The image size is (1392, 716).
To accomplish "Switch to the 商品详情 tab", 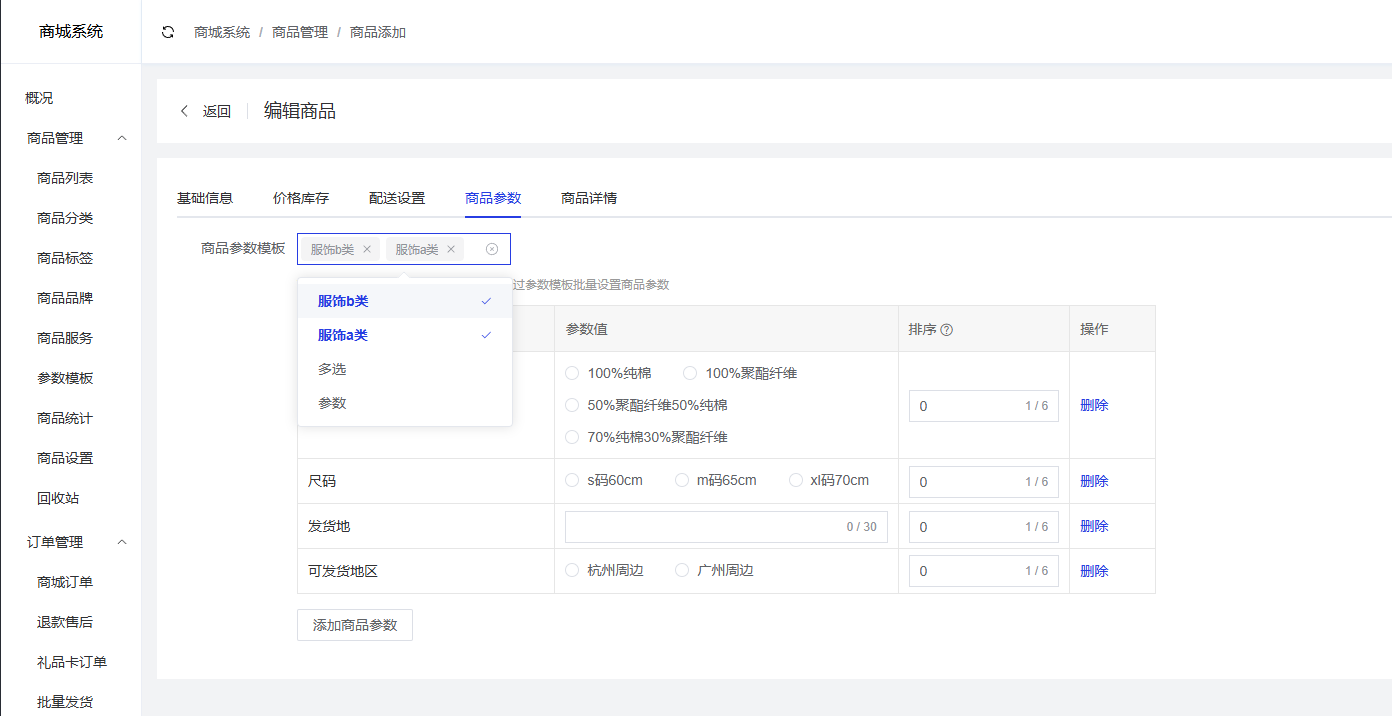I will tap(589, 198).
